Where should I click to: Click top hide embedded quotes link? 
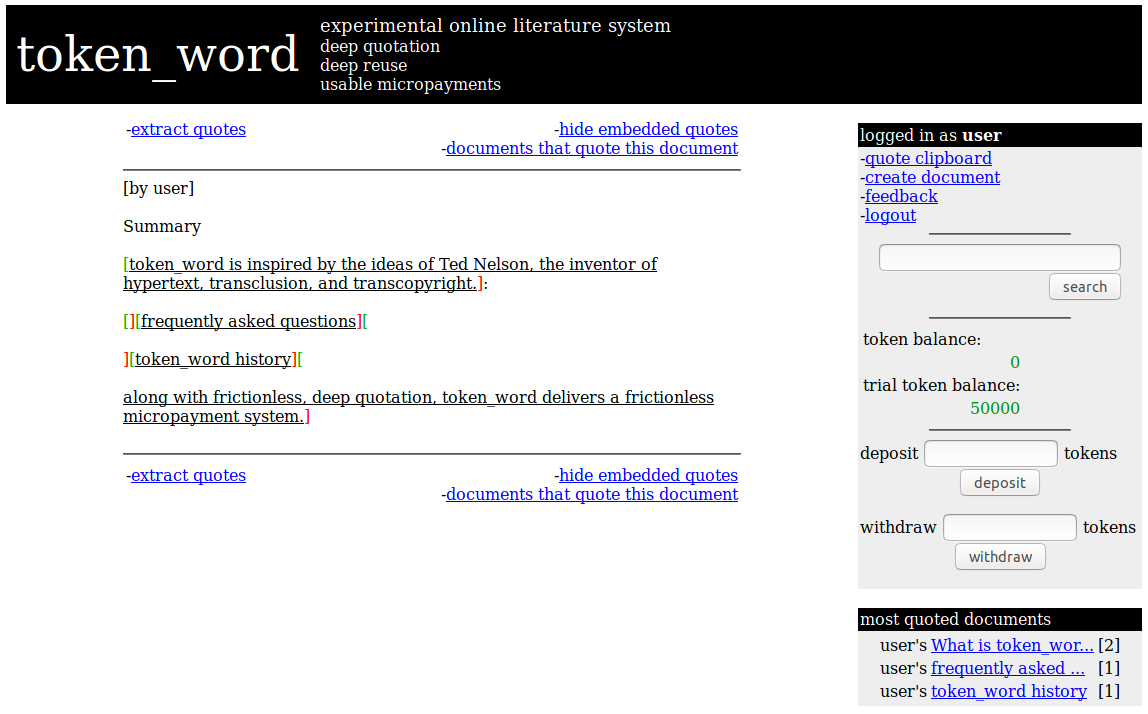(x=649, y=130)
